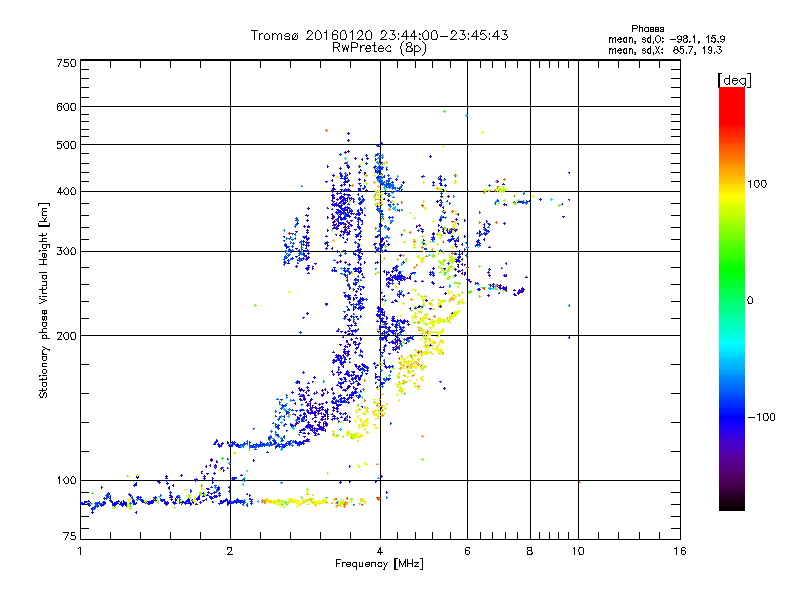Click the "Frequency [MHz]" axis label
The height and width of the screenshot is (600, 800).
pyautogui.click(x=379, y=564)
